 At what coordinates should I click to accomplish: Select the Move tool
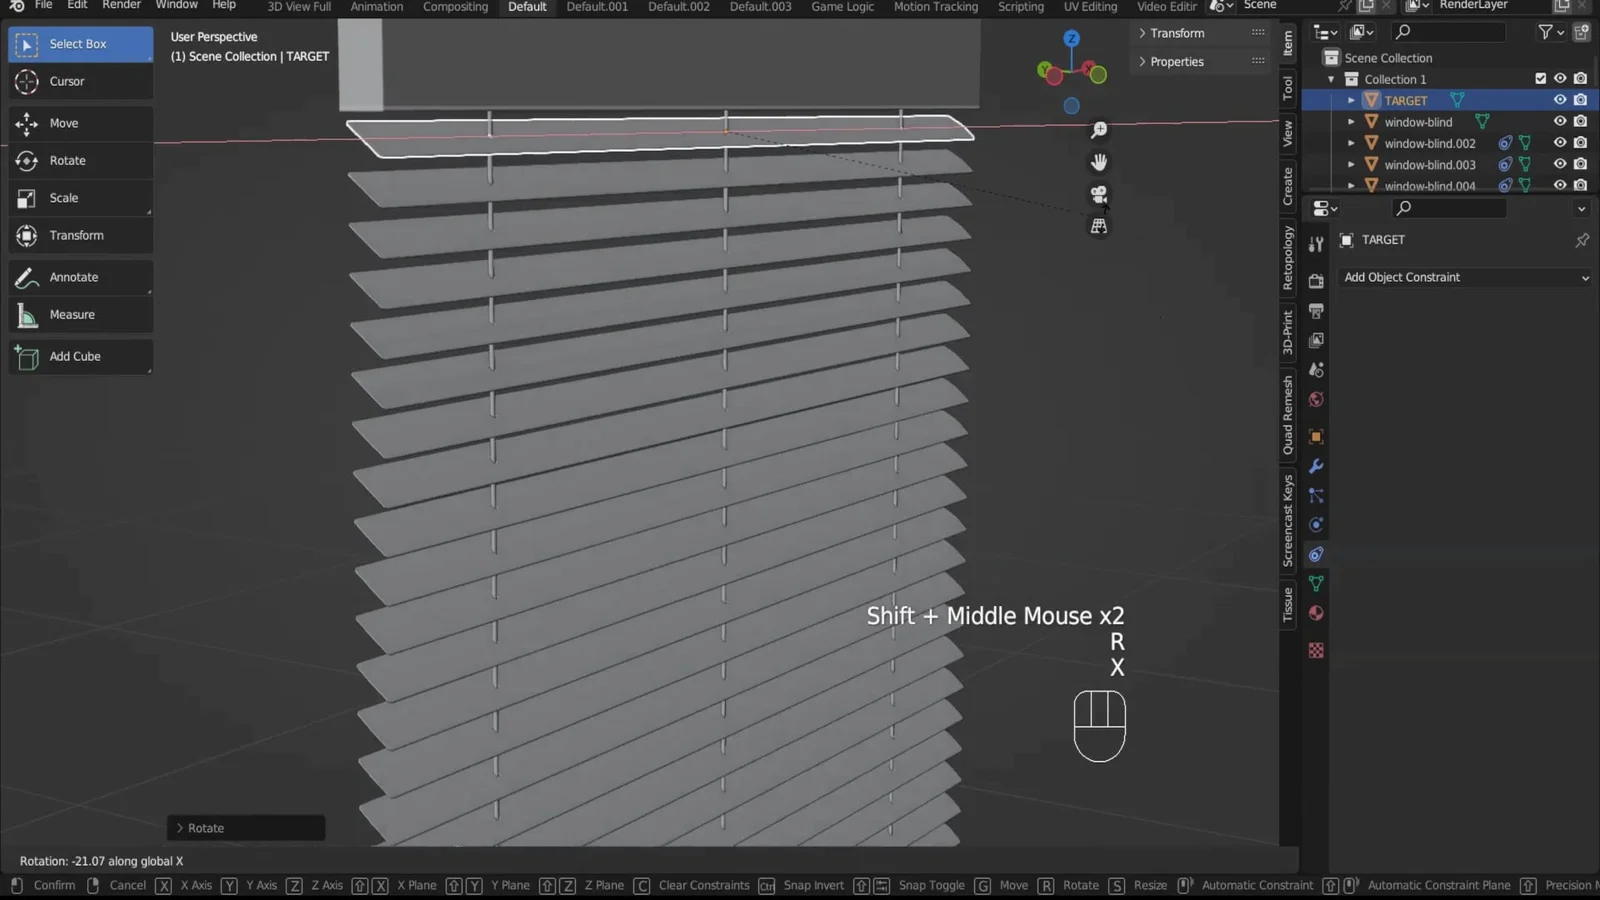(80, 123)
